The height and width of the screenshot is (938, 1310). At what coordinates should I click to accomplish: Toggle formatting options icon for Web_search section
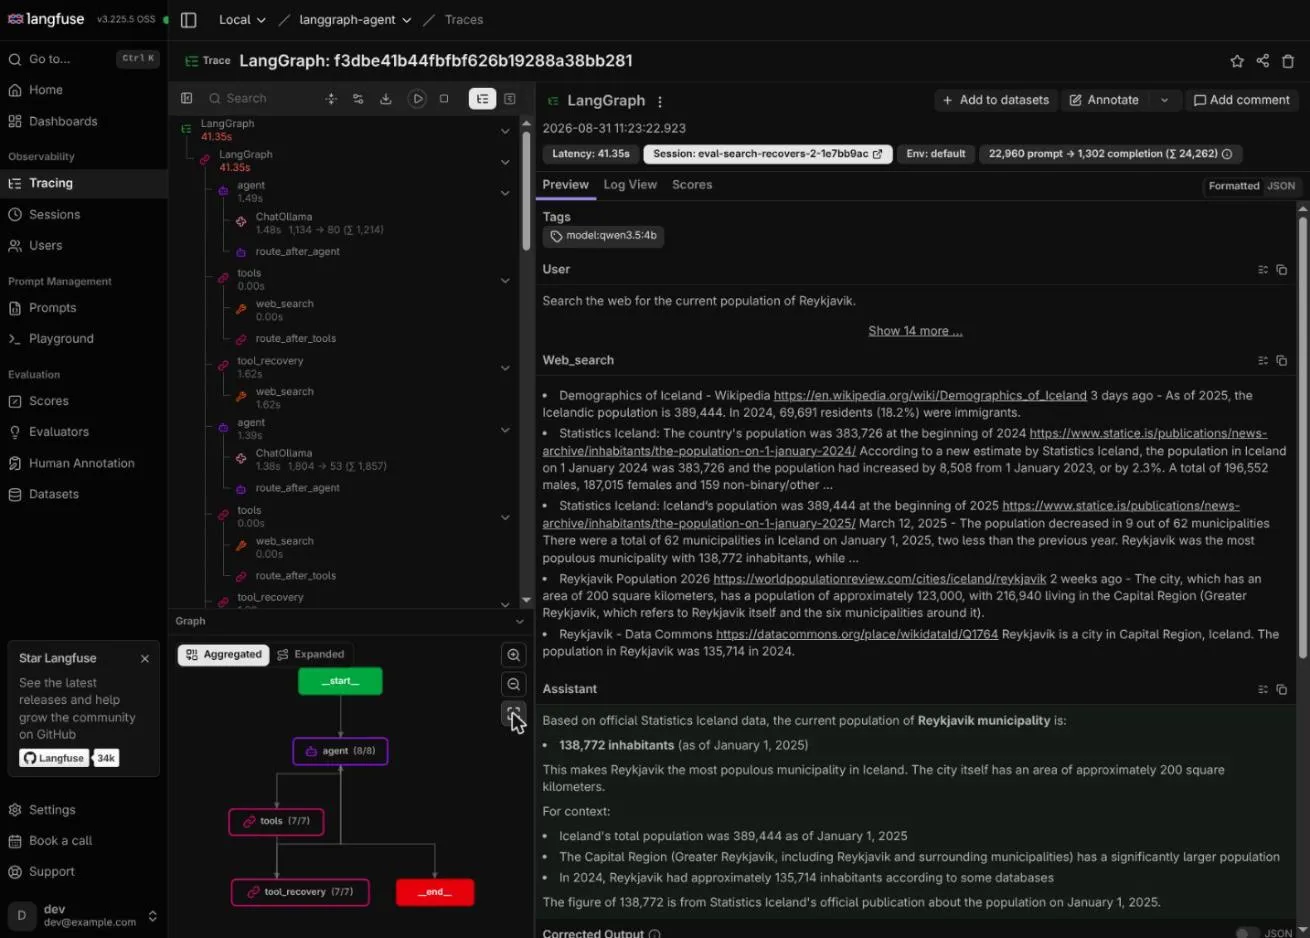pos(1263,361)
